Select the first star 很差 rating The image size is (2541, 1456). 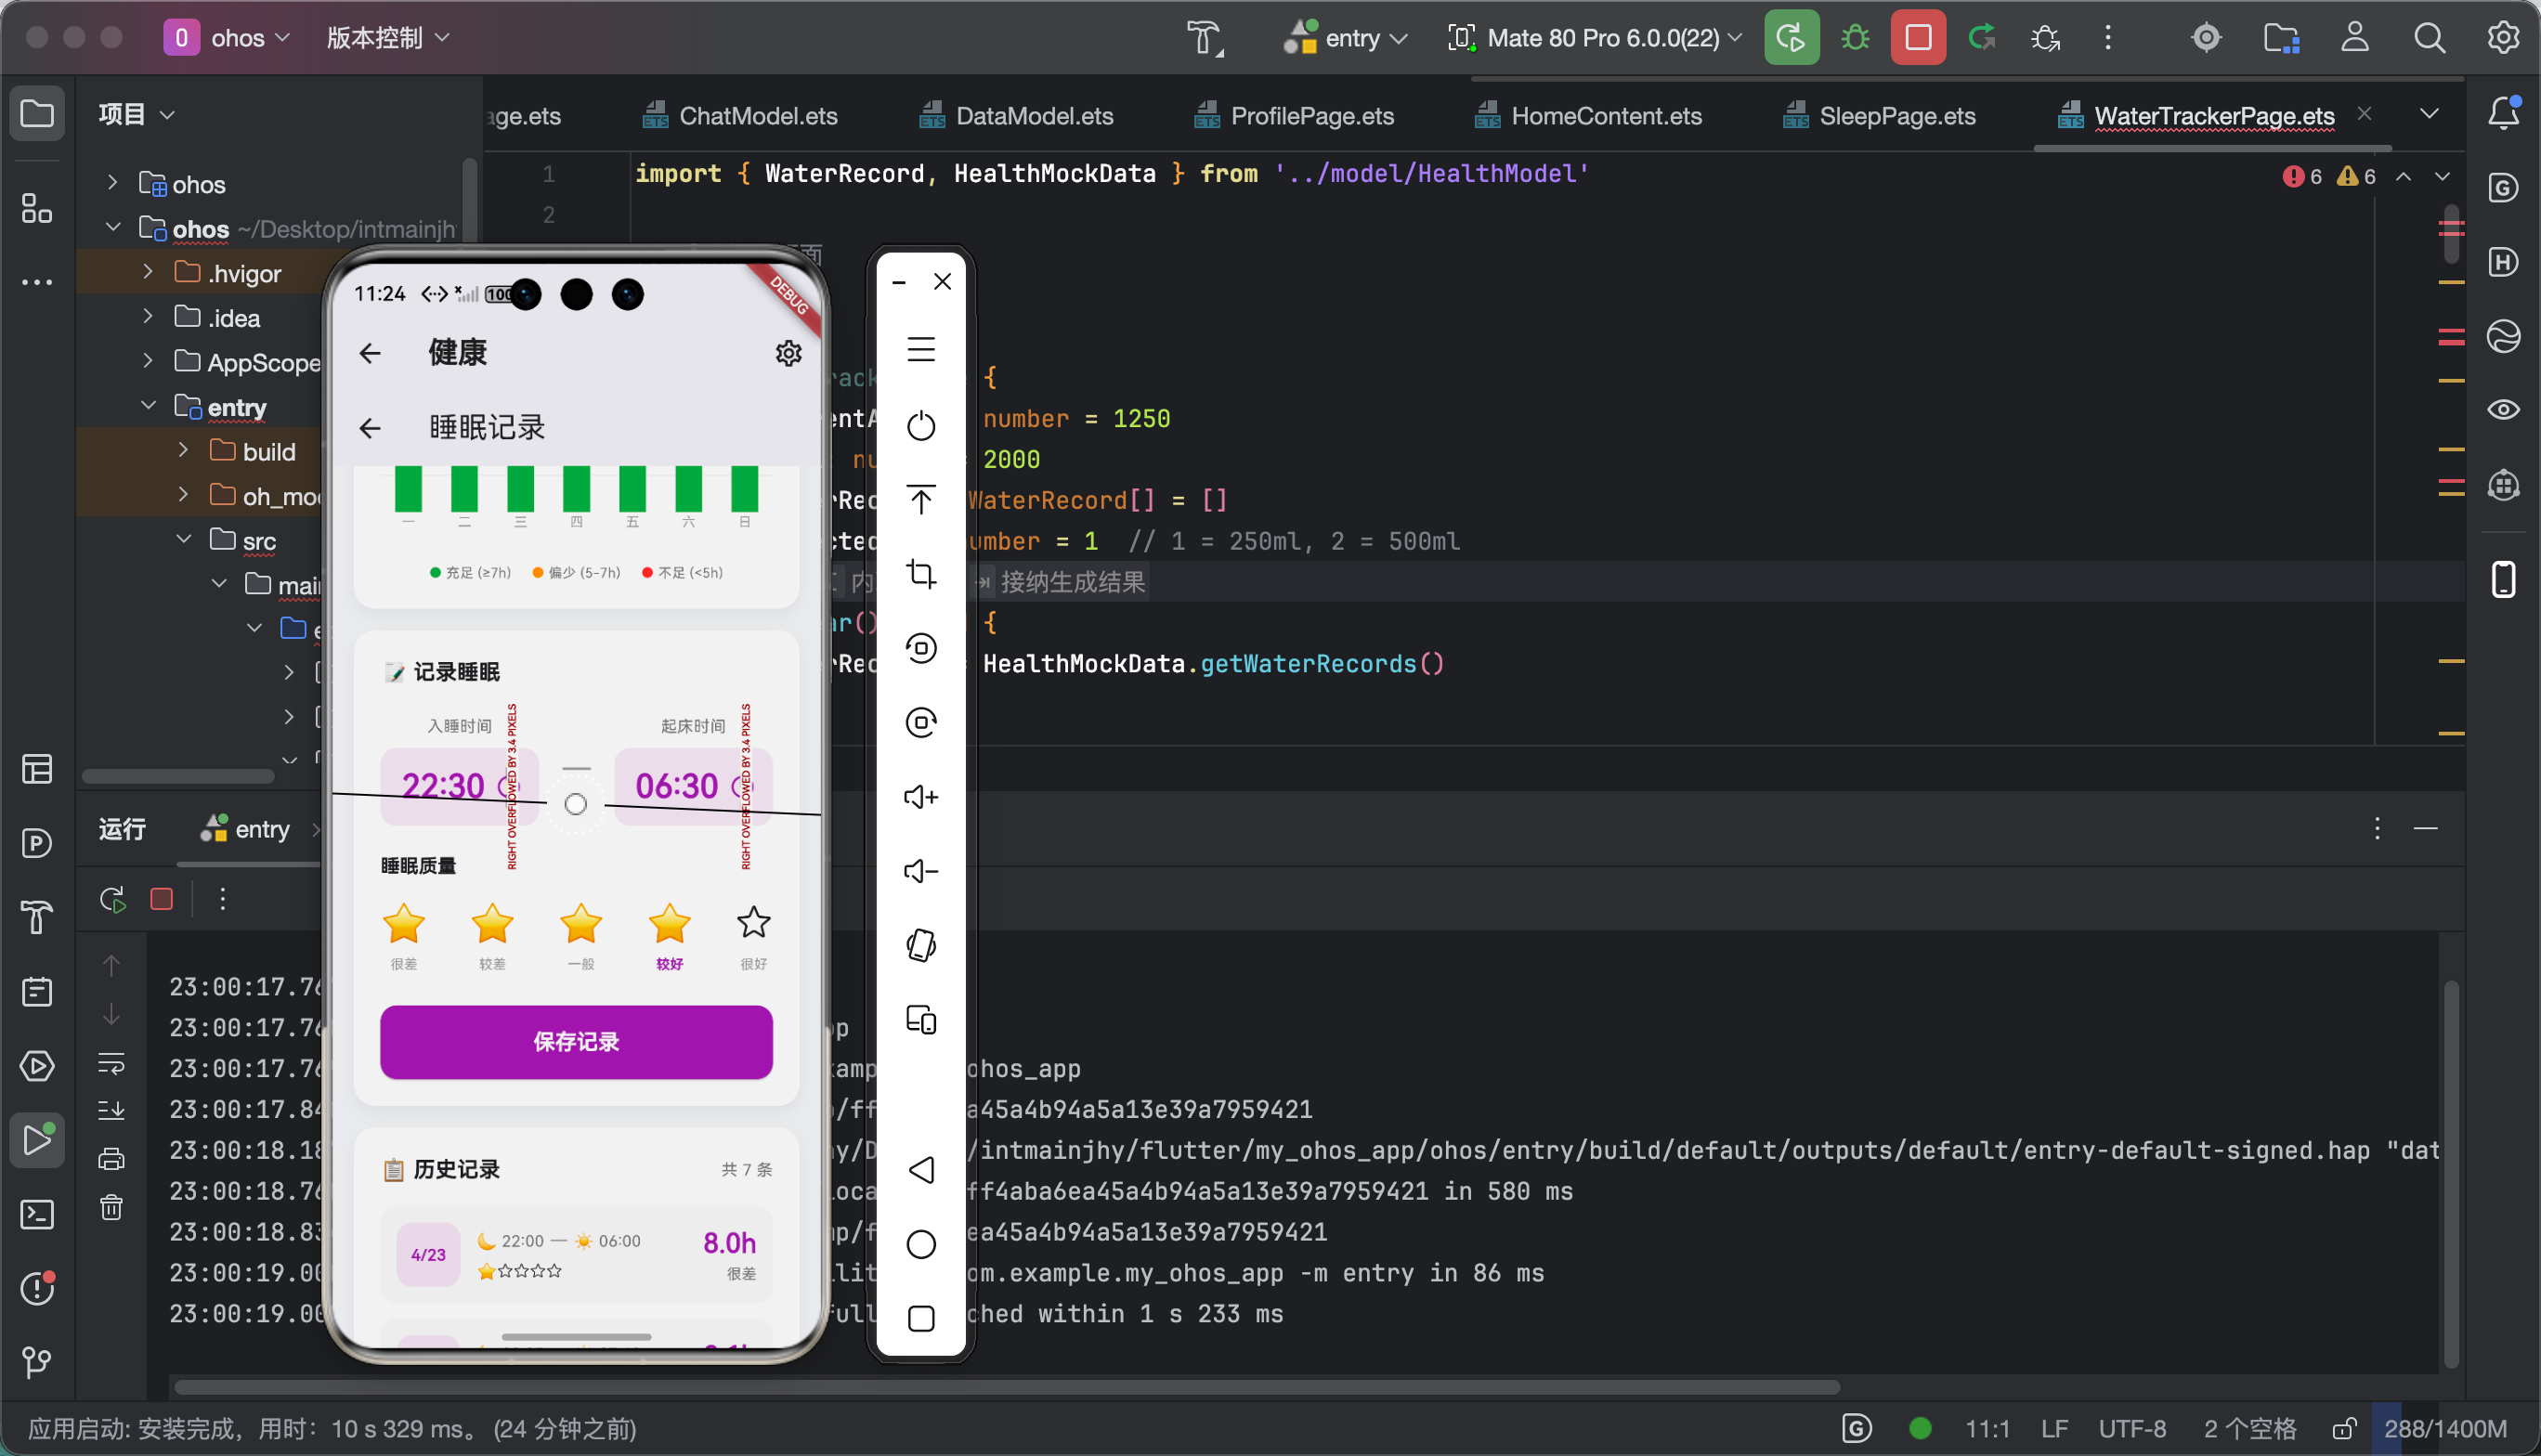coord(404,923)
